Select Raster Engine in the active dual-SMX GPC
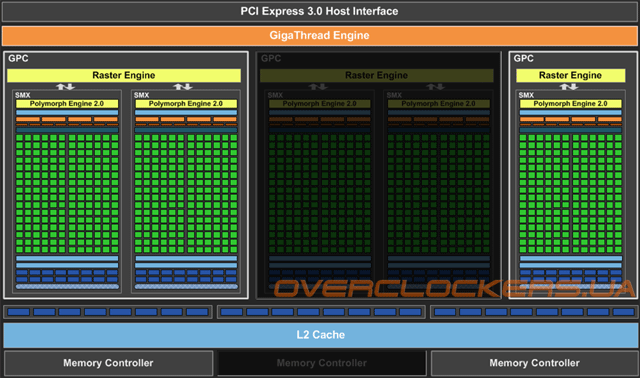Screen dimensions: 640x378 (124, 76)
